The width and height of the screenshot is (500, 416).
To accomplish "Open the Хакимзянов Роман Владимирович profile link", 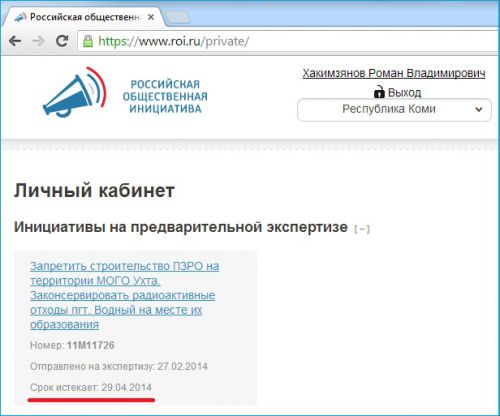I will (x=394, y=73).
